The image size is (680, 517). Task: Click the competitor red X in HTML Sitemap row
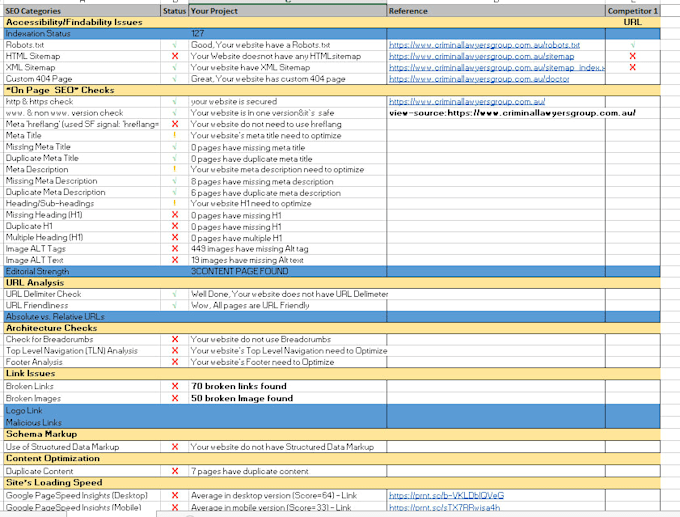tap(632, 56)
